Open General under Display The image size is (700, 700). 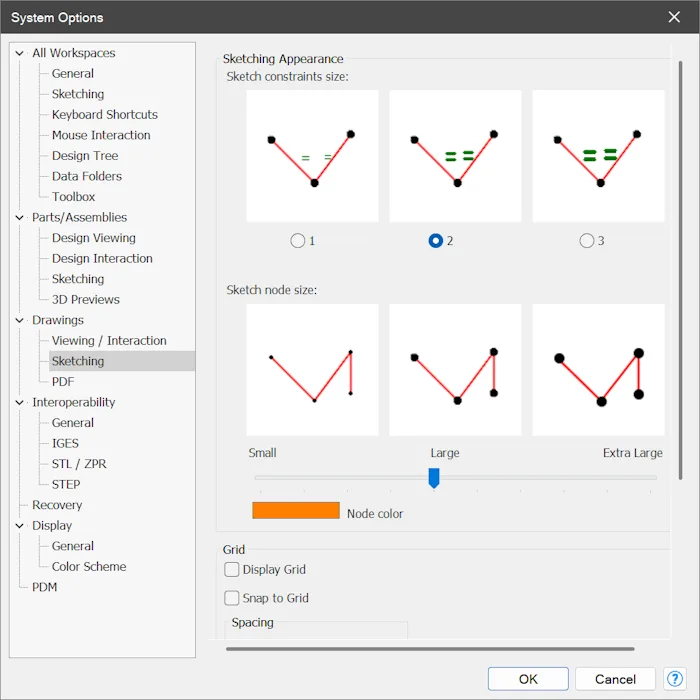click(x=73, y=546)
